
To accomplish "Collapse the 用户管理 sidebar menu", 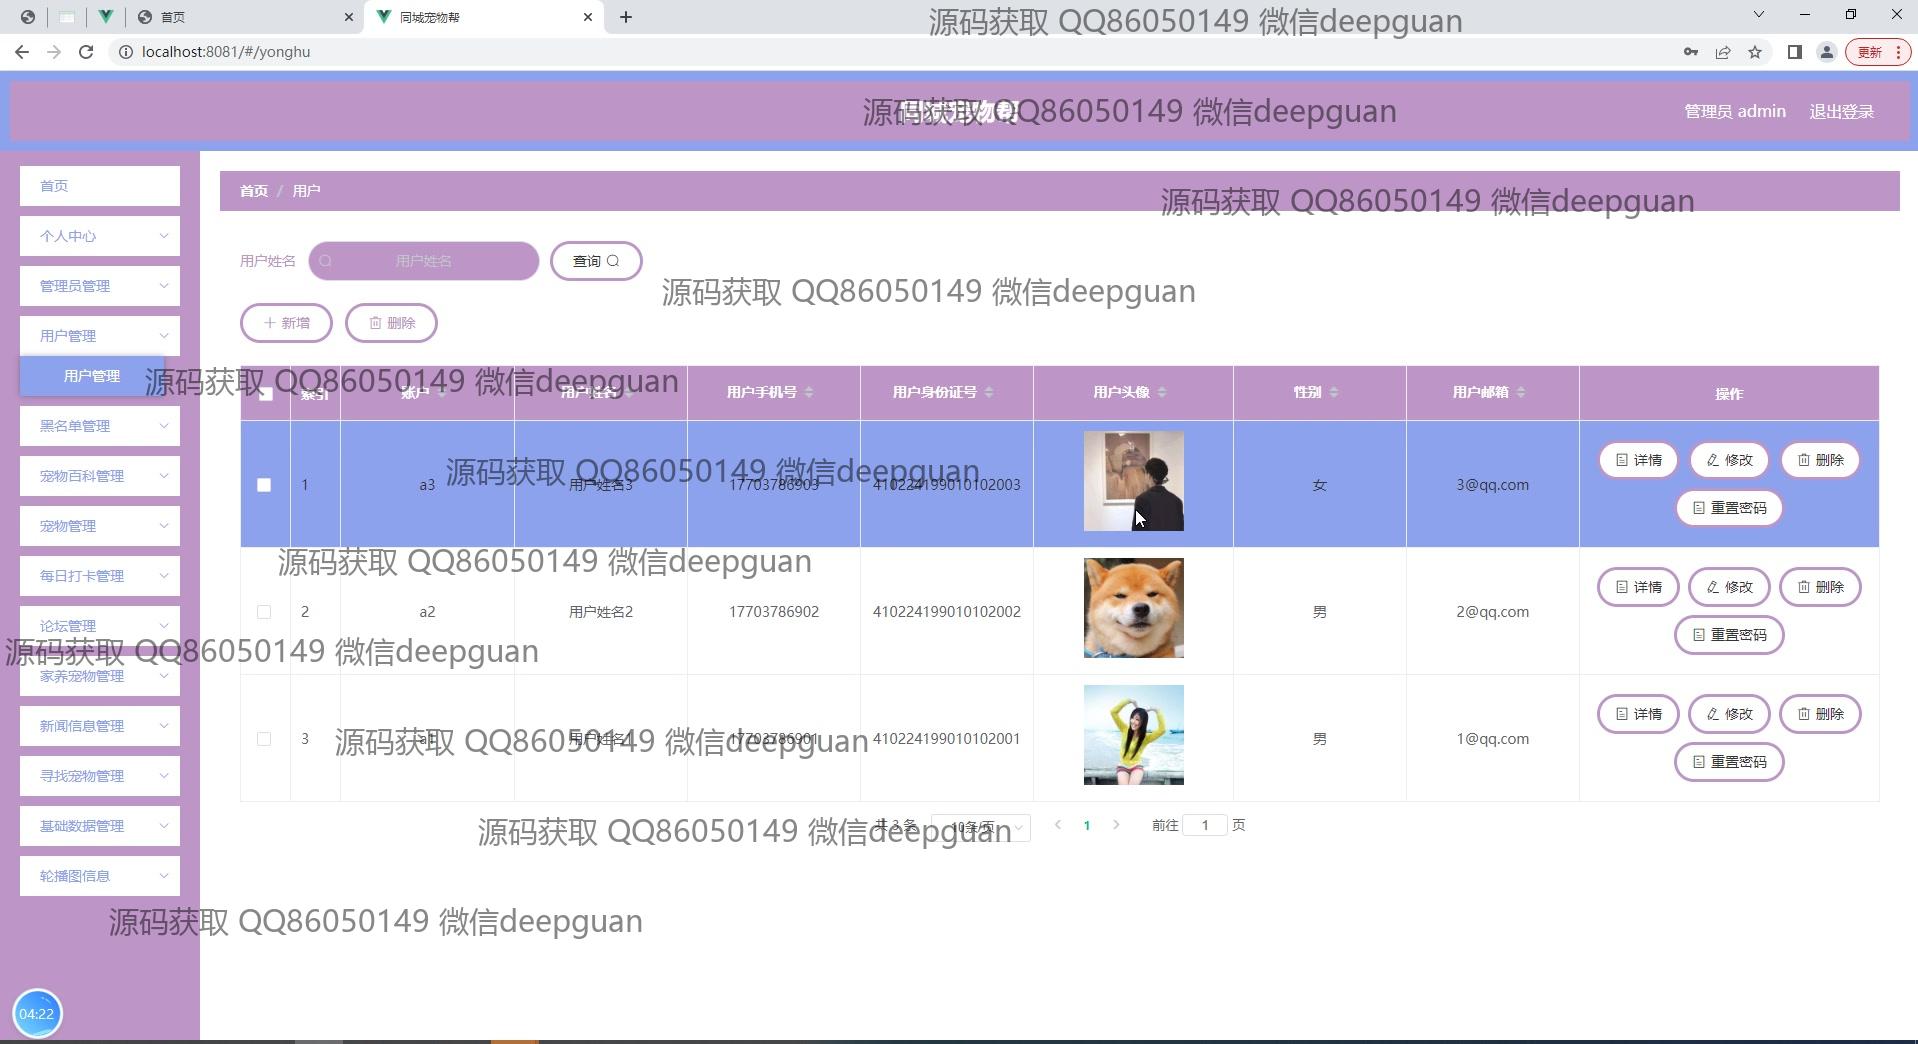I will pyautogui.click(x=100, y=336).
